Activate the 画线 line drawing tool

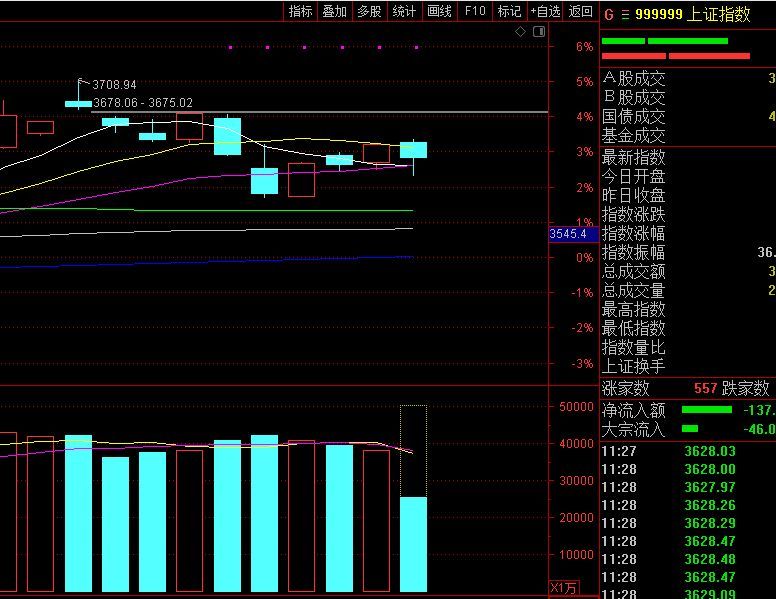(439, 11)
